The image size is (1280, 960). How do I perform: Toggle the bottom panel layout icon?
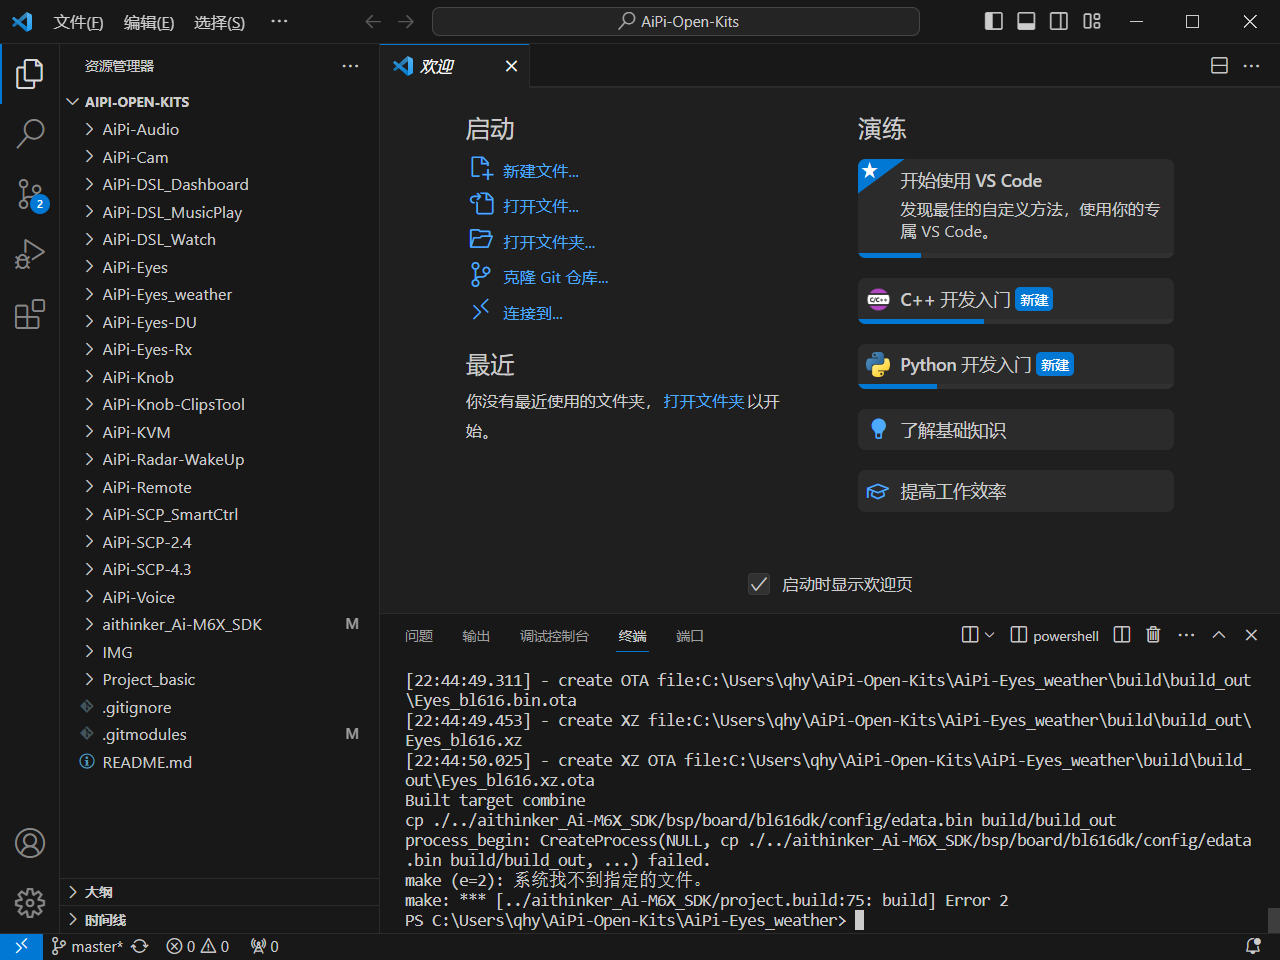click(1026, 21)
